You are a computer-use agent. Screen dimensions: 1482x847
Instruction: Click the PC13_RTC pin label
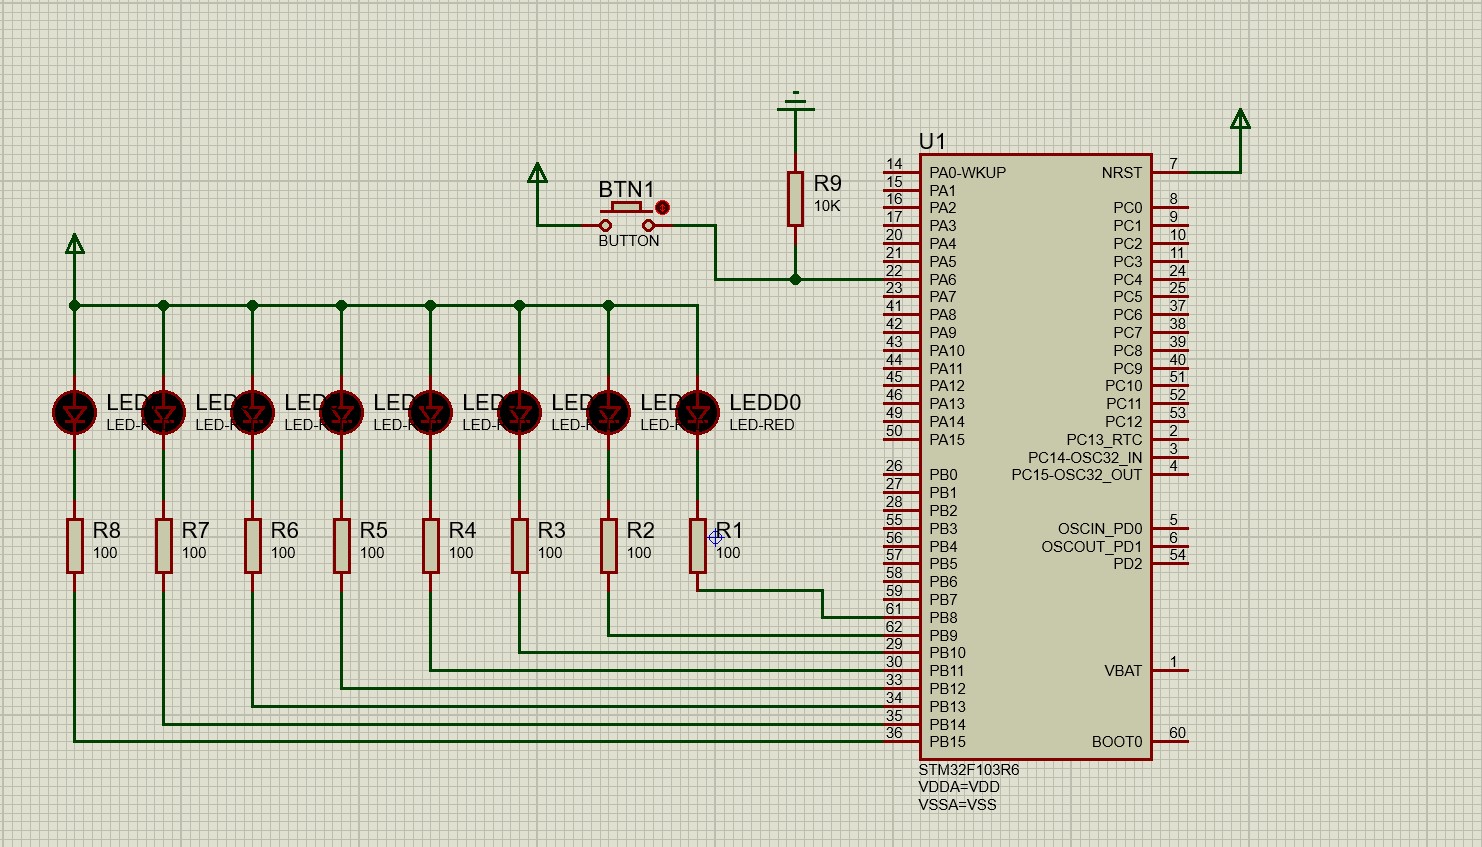(x=1104, y=440)
